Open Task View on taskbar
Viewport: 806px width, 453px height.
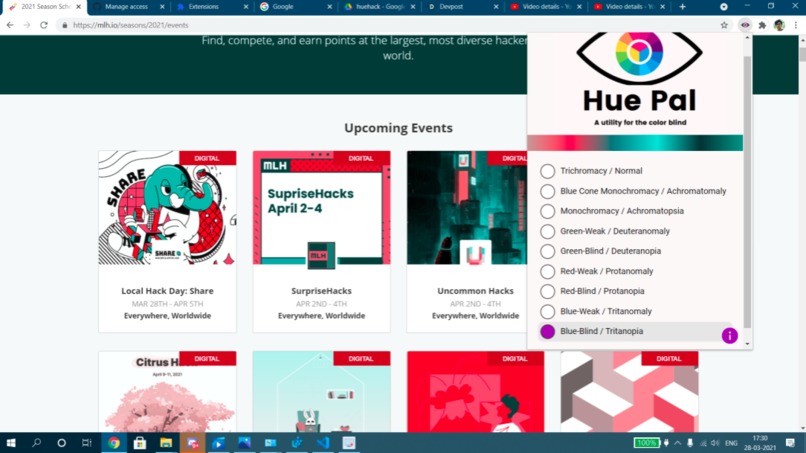coord(86,443)
